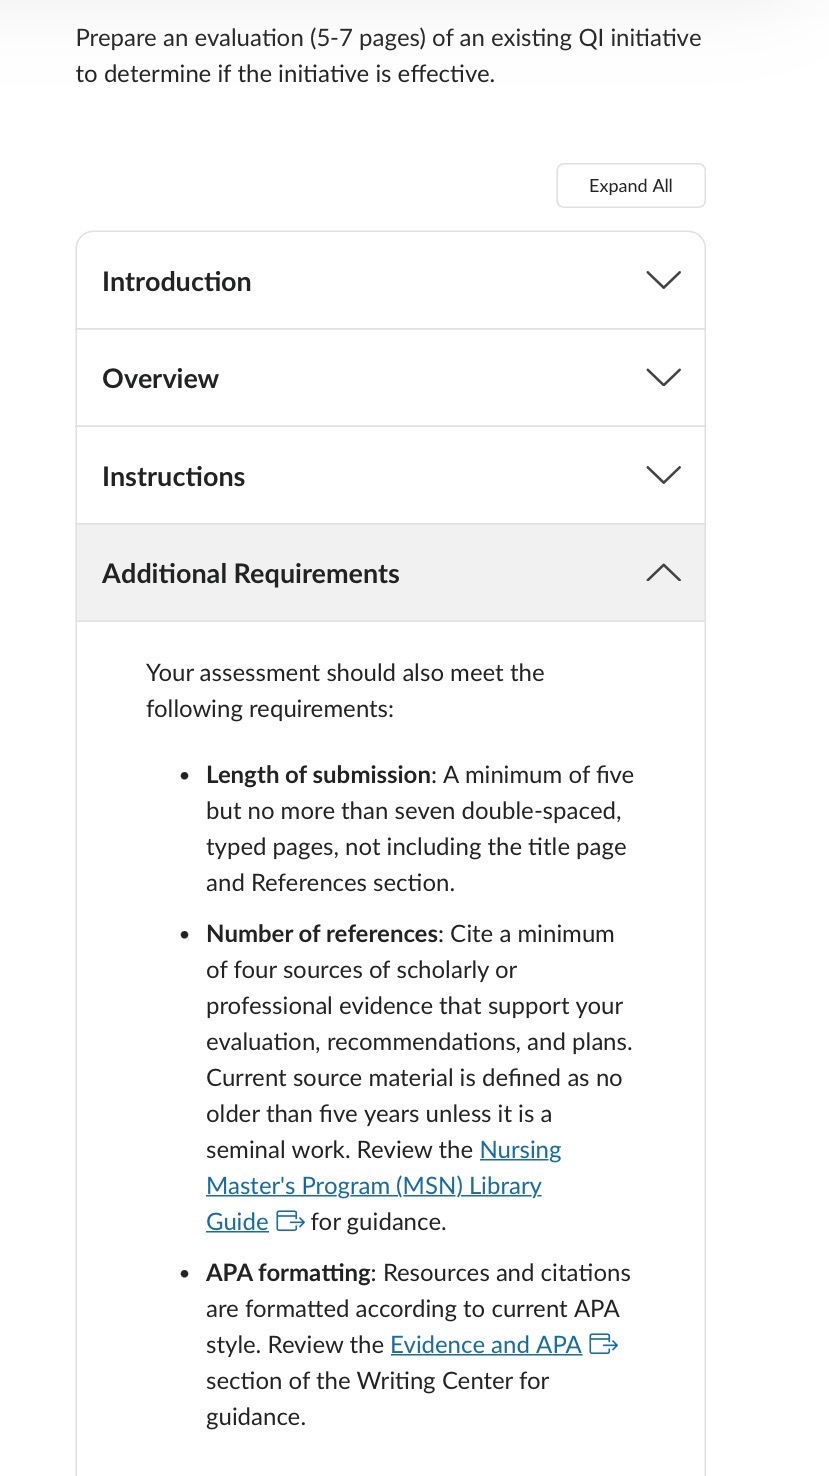829x1476 pixels.
Task: Select the Overview accordion heading
Action: pos(160,379)
